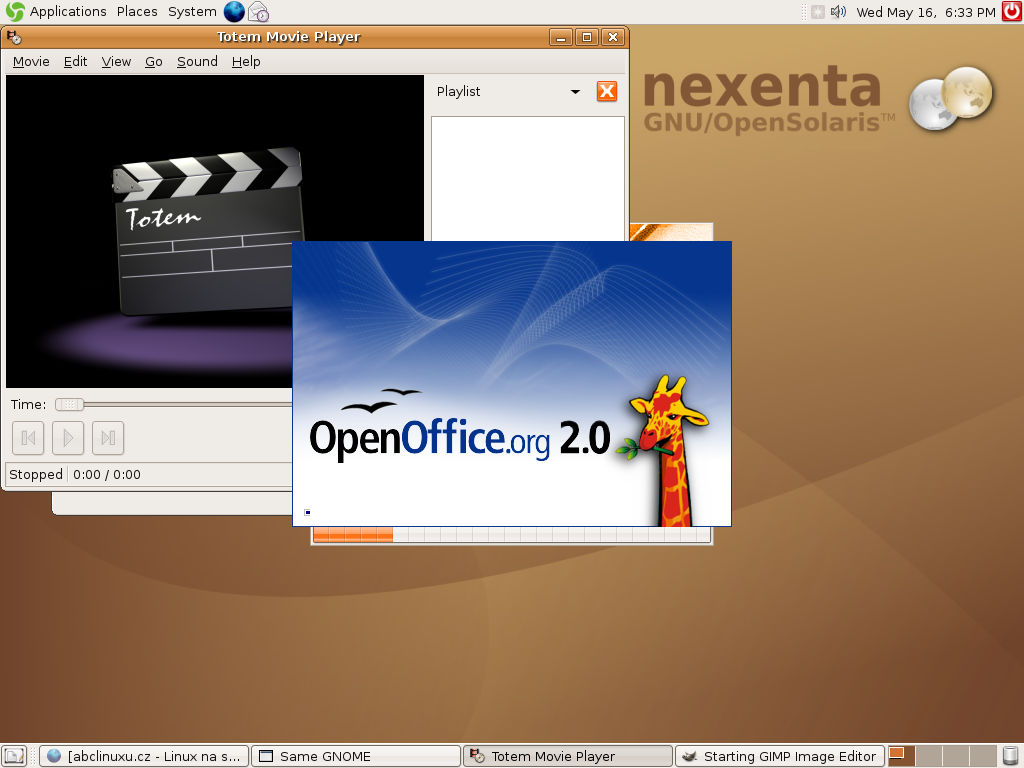Switch to the abclinuxu.cz browser window

pyautogui.click(x=144, y=756)
